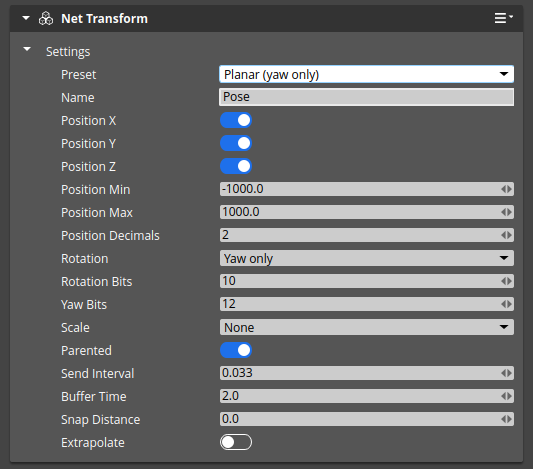Click the Yaw Bits label
The image size is (533, 469).
tap(84, 305)
